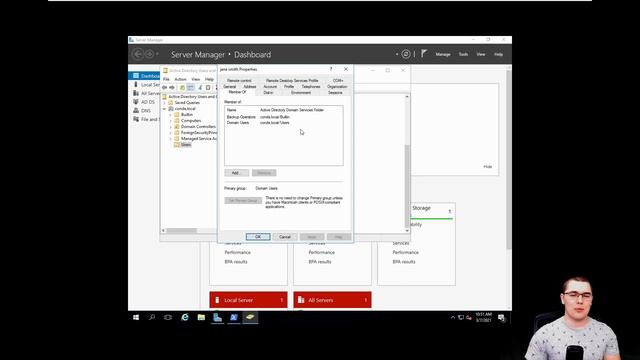
Task: Select AD DS in the sidebar
Action: (144, 102)
